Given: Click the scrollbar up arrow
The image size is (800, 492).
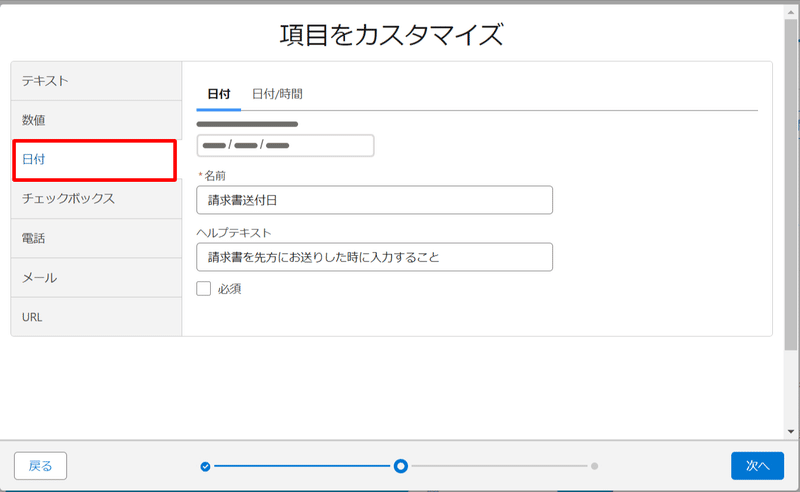Looking at the screenshot, I should (x=791, y=12).
